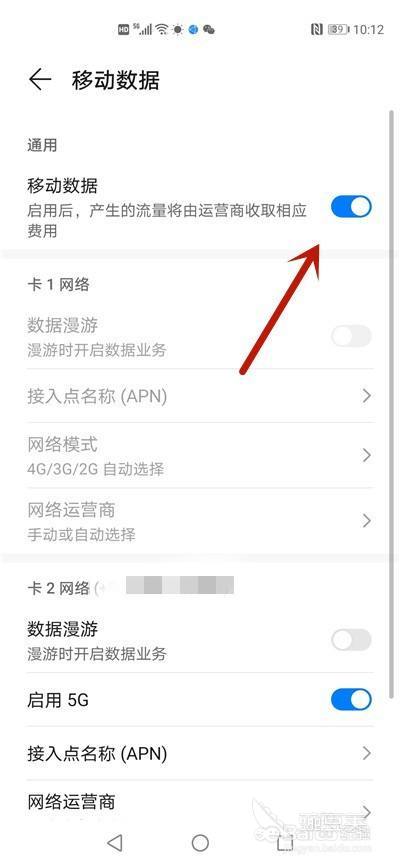Open 卡 2 接入点名称 (APN) entry
This screenshot has width=400, height=866.
200,753
